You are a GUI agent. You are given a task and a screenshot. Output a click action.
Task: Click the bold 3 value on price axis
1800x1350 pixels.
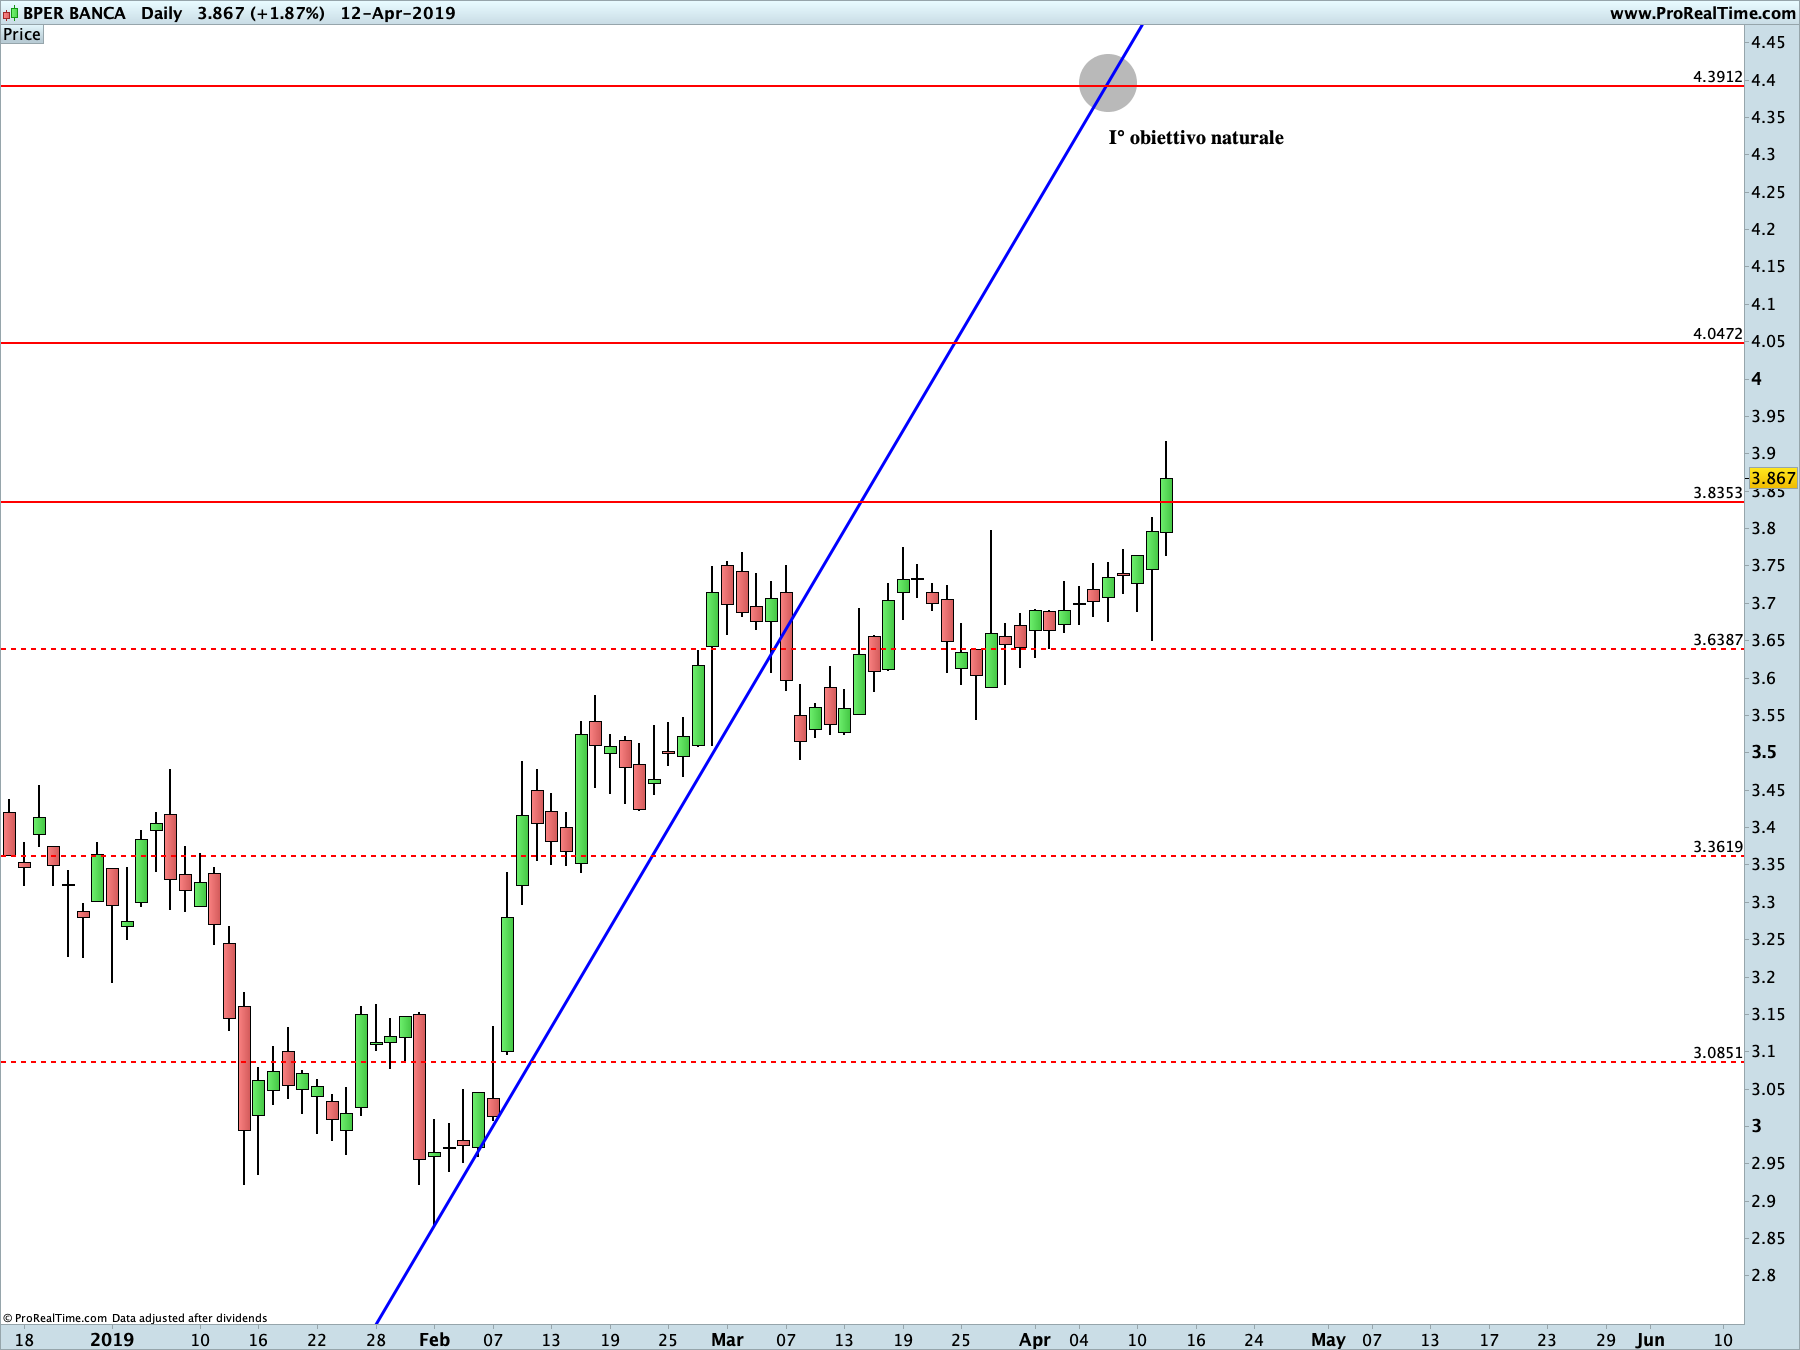pos(1757,1126)
